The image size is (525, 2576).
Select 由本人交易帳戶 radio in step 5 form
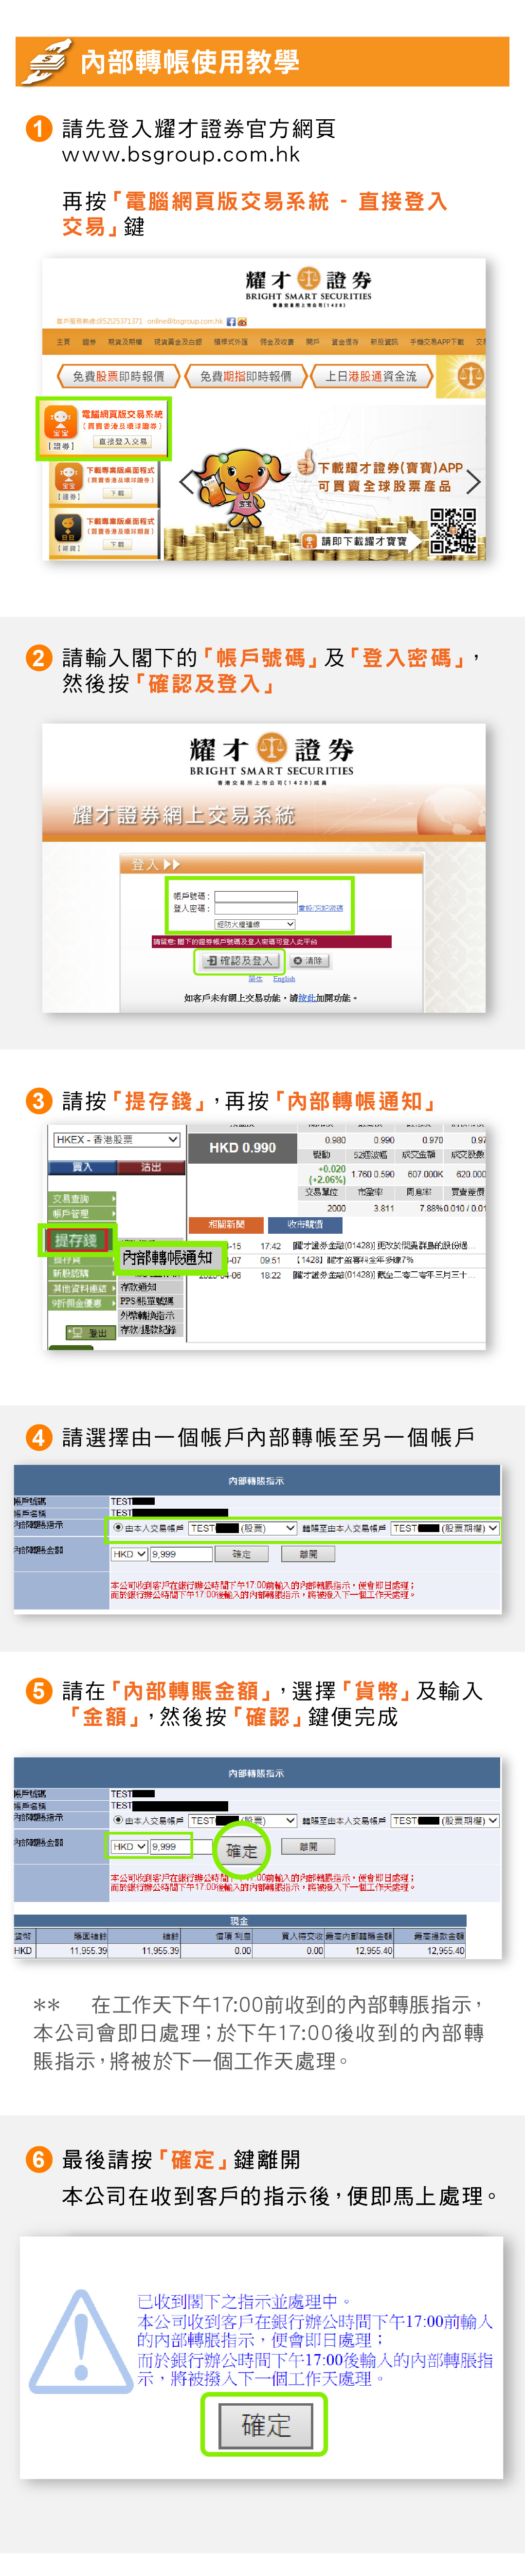tap(119, 1821)
